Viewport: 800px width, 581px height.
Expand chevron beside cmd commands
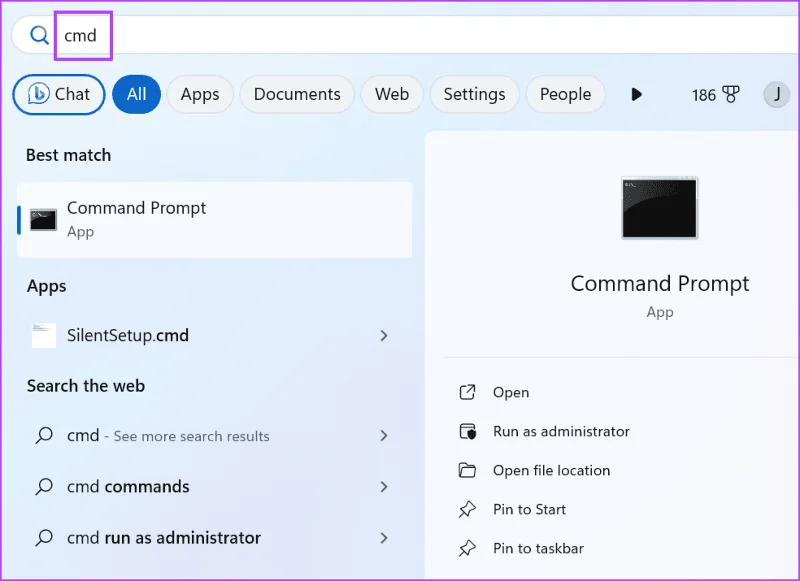click(x=384, y=487)
